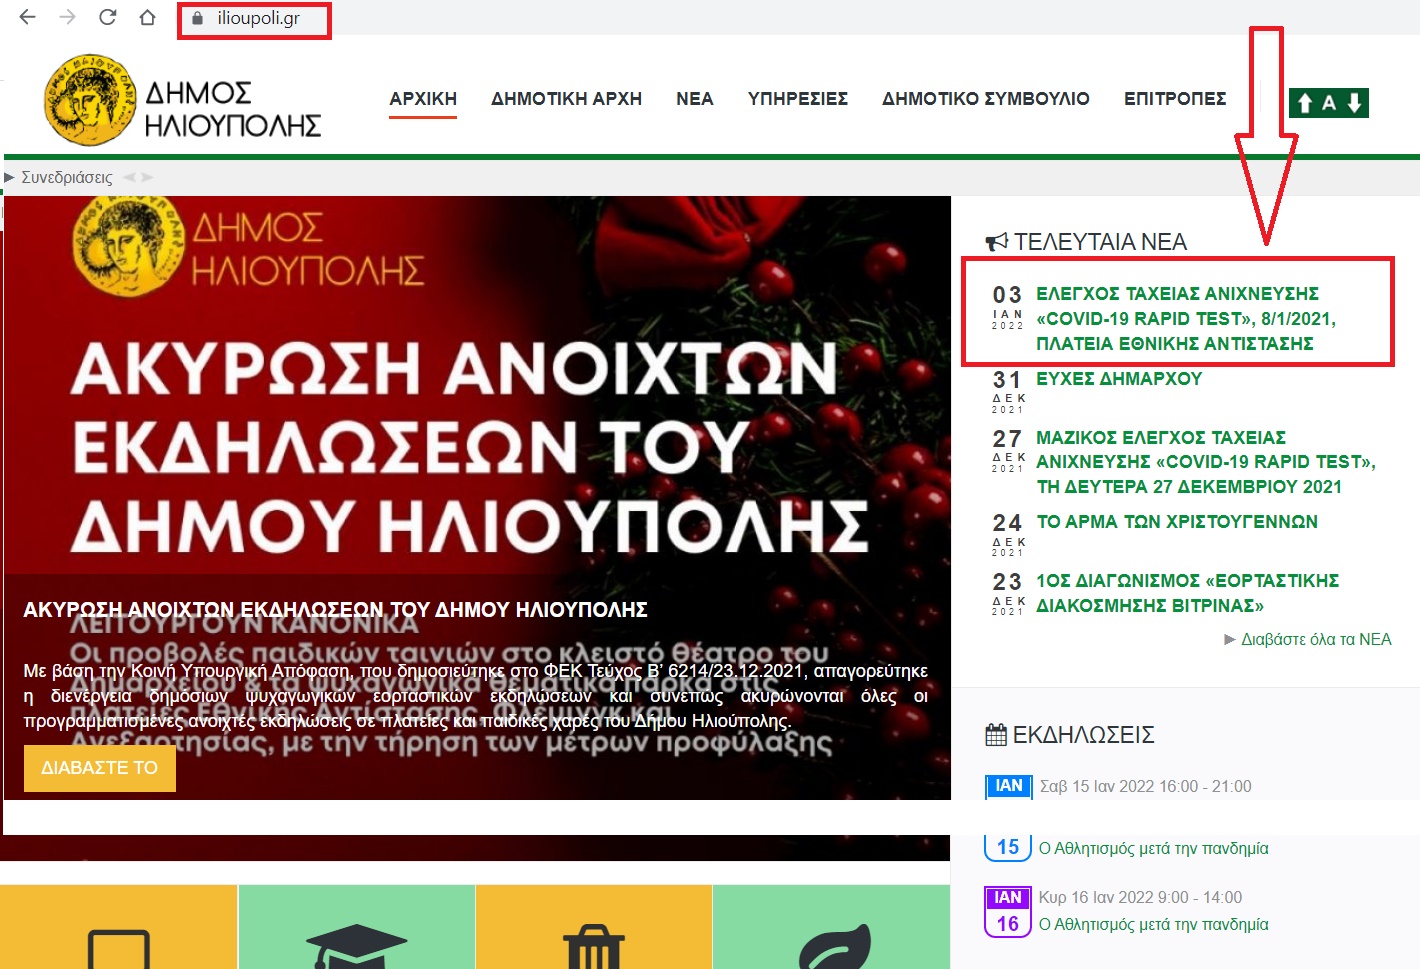Screen dimensions: 1420x969
Task: Click the ΤΕΛΕΥΤΑΙΑ ΝΕΑ section heading
Action: tap(1100, 242)
